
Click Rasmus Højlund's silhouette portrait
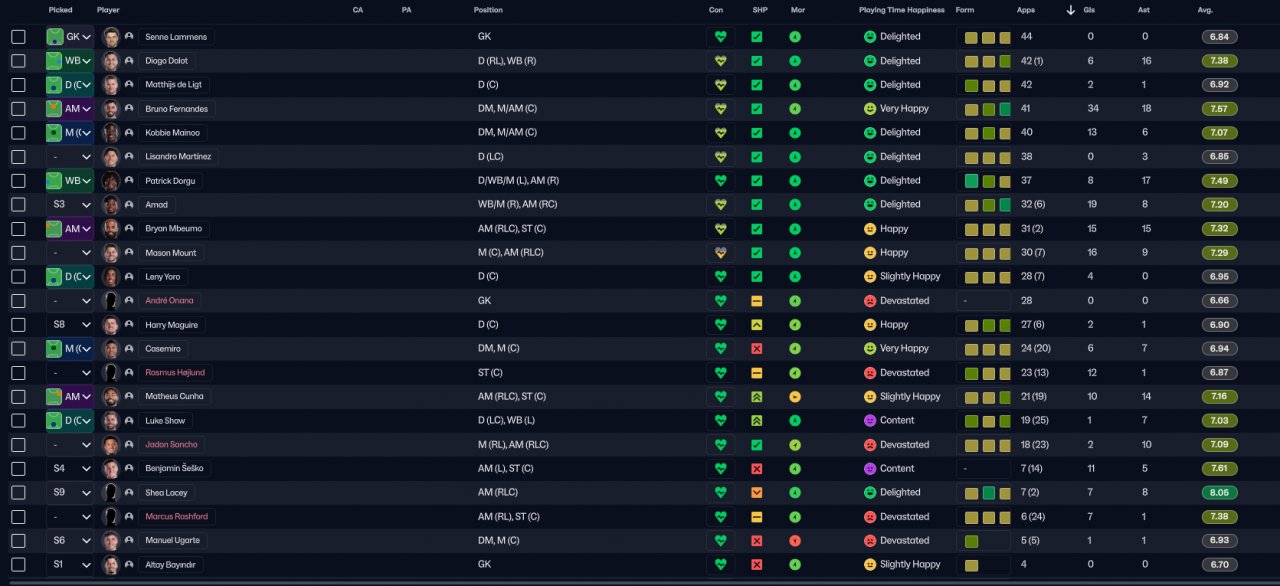coord(111,373)
